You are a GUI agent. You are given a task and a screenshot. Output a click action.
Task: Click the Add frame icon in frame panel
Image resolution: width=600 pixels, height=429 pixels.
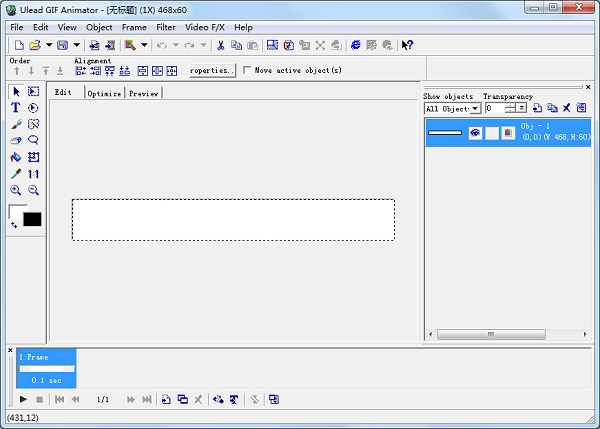[166, 400]
